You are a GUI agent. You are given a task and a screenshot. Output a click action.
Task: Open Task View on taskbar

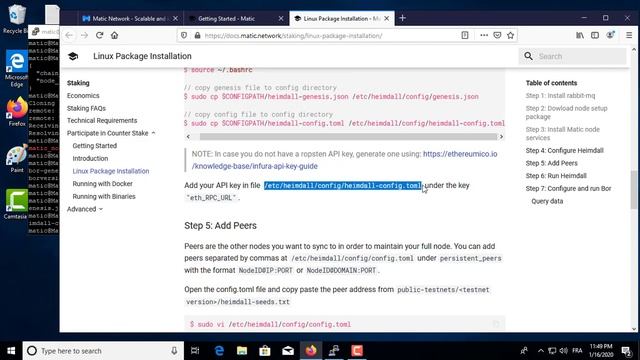[195, 351]
